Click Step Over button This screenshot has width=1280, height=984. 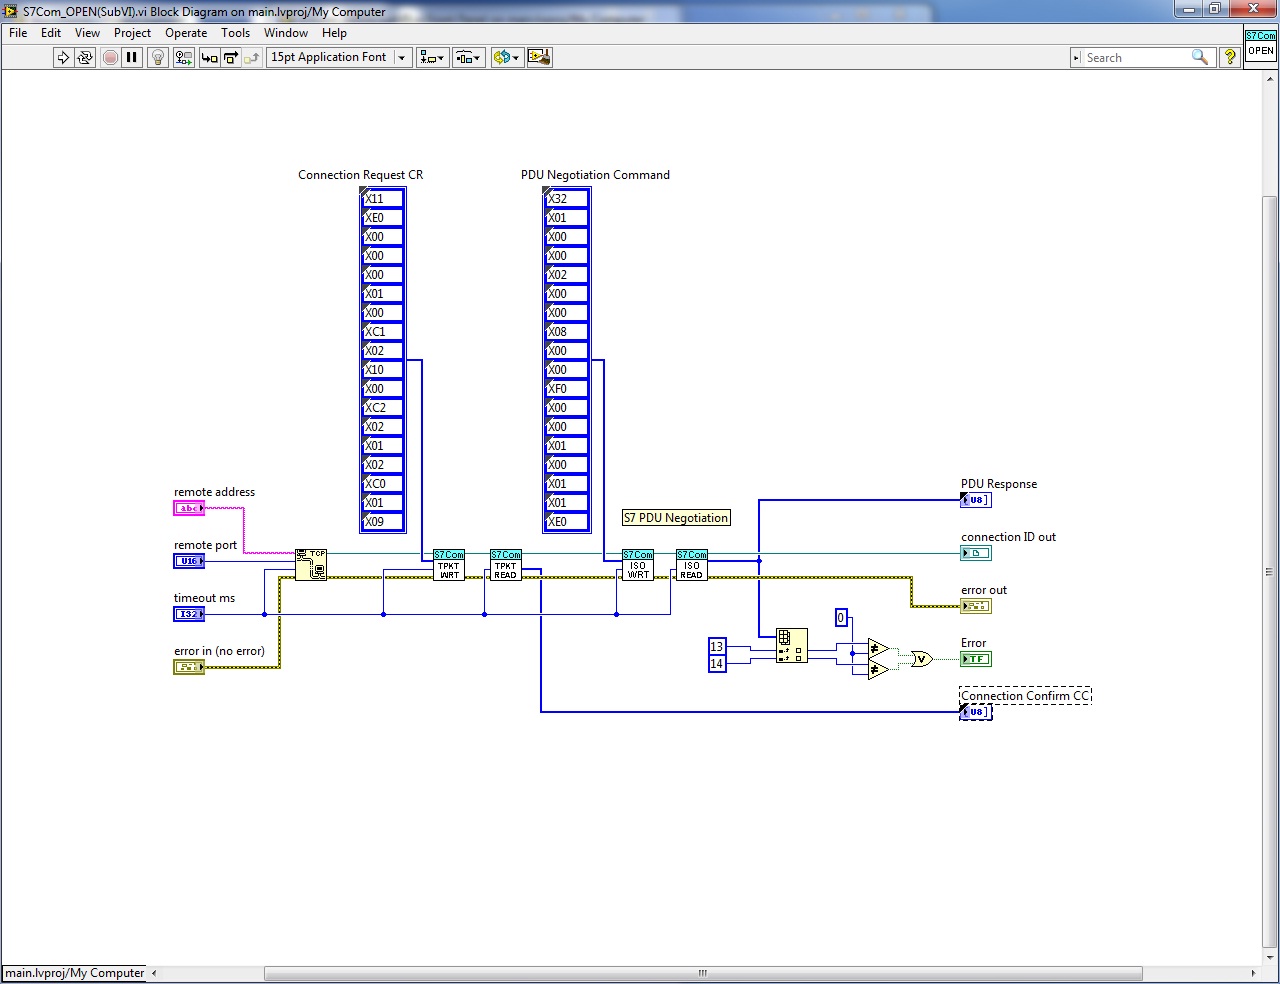pyautogui.click(x=231, y=57)
